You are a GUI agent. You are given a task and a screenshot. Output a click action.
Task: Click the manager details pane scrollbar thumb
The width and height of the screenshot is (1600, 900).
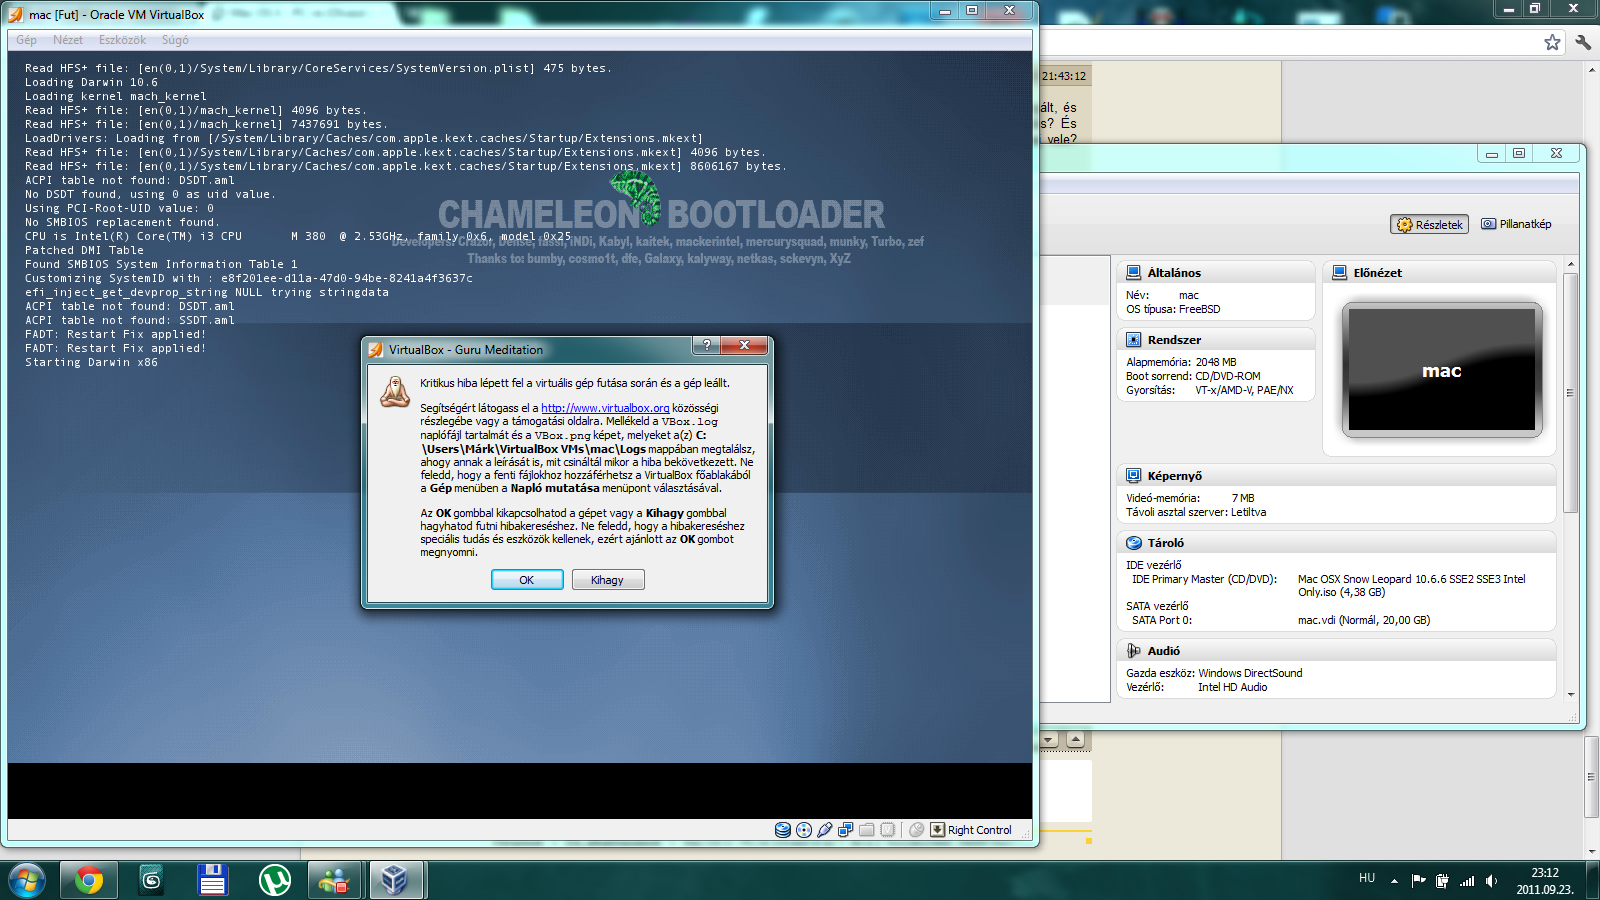1570,393
